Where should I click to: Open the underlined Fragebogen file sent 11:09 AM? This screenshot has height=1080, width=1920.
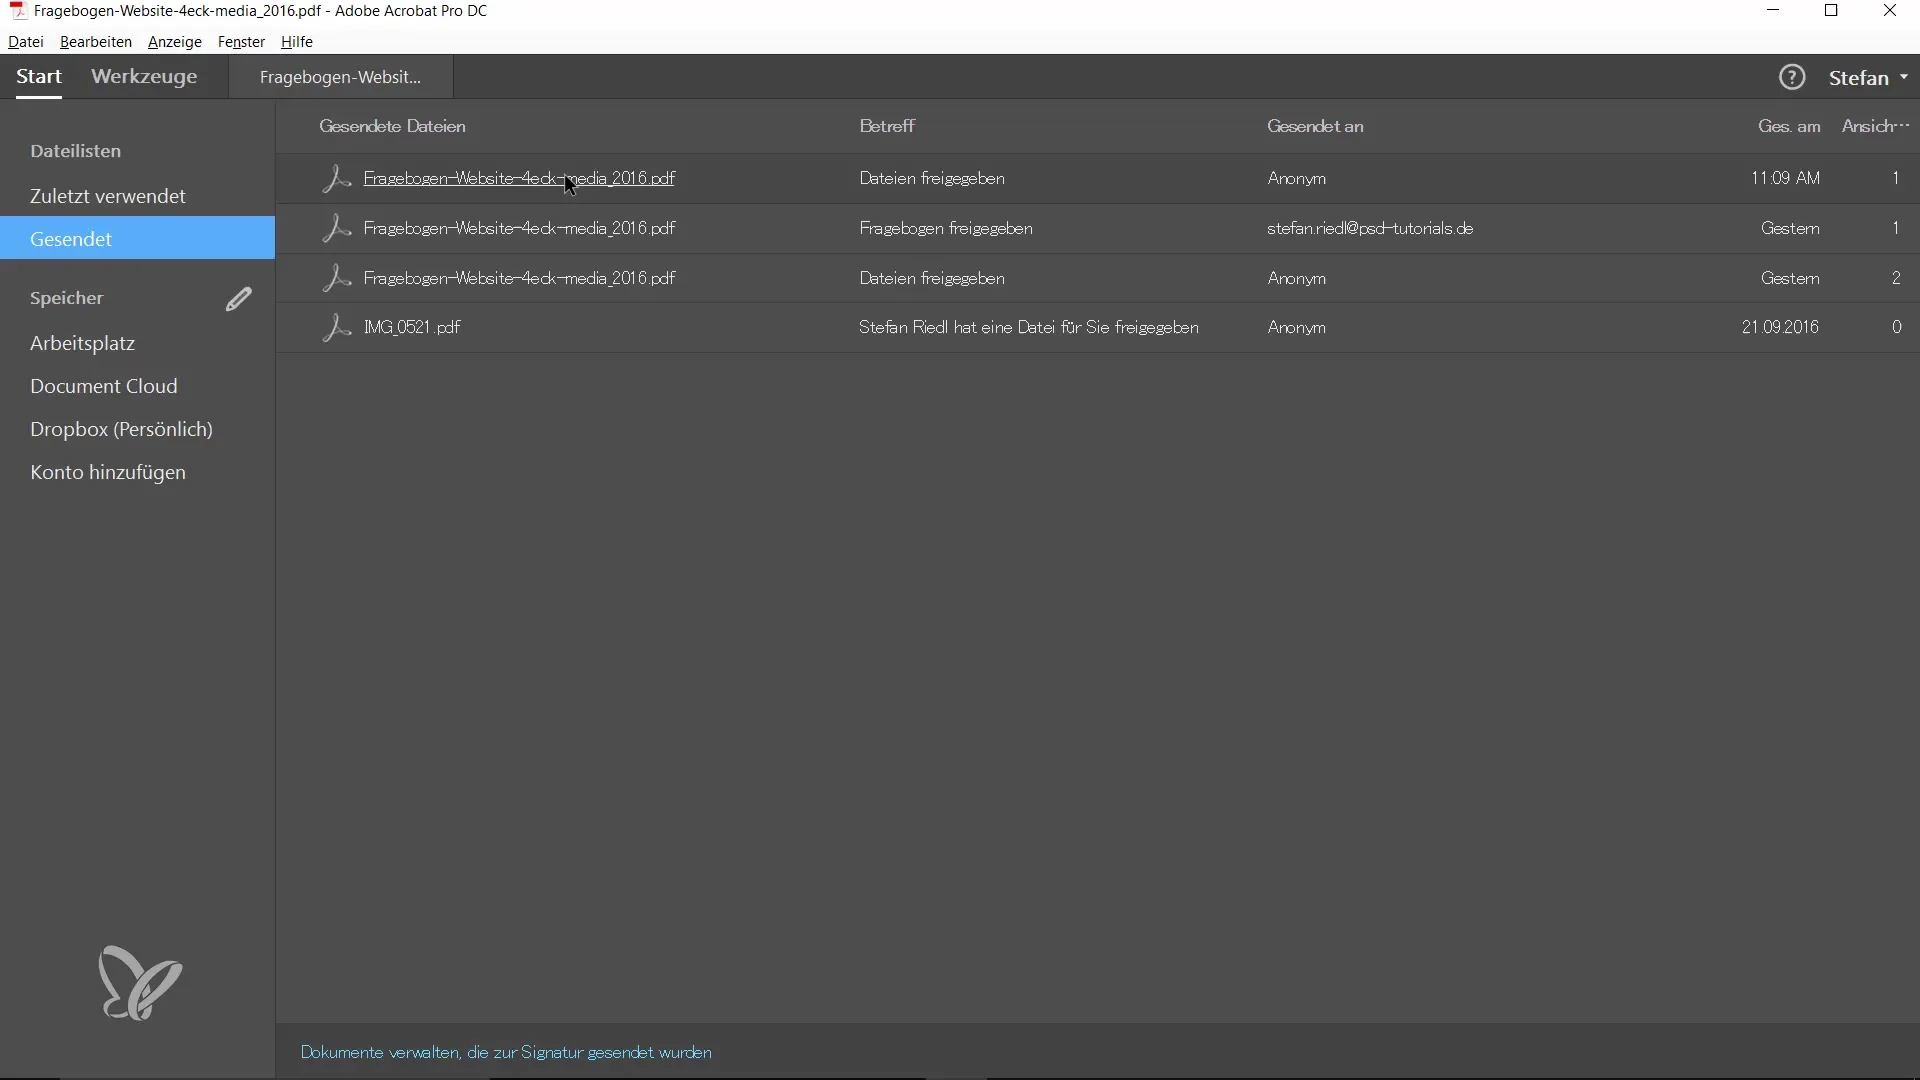click(x=519, y=178)
